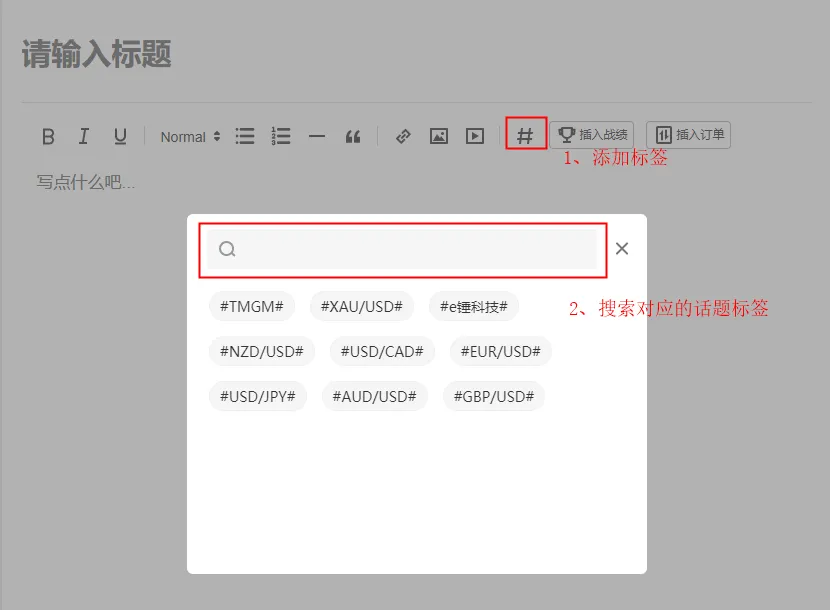Screen dimensions: 830x610
Task: Insert an image into the post
Action: (439, 137)
